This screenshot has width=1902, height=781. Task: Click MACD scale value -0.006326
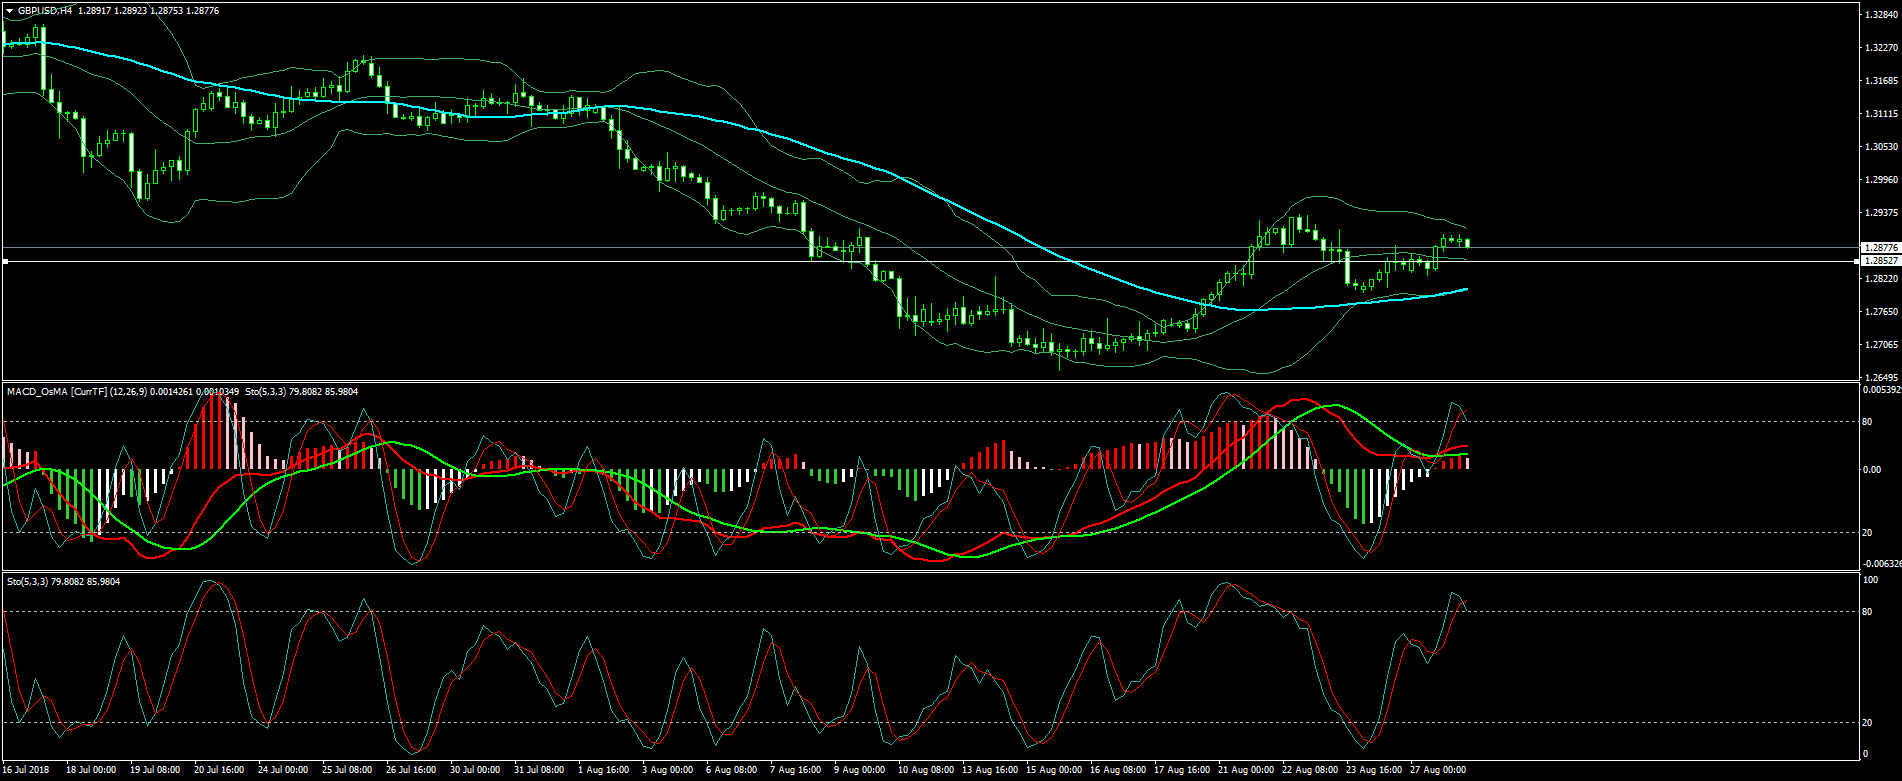(x=1882, y=564)
